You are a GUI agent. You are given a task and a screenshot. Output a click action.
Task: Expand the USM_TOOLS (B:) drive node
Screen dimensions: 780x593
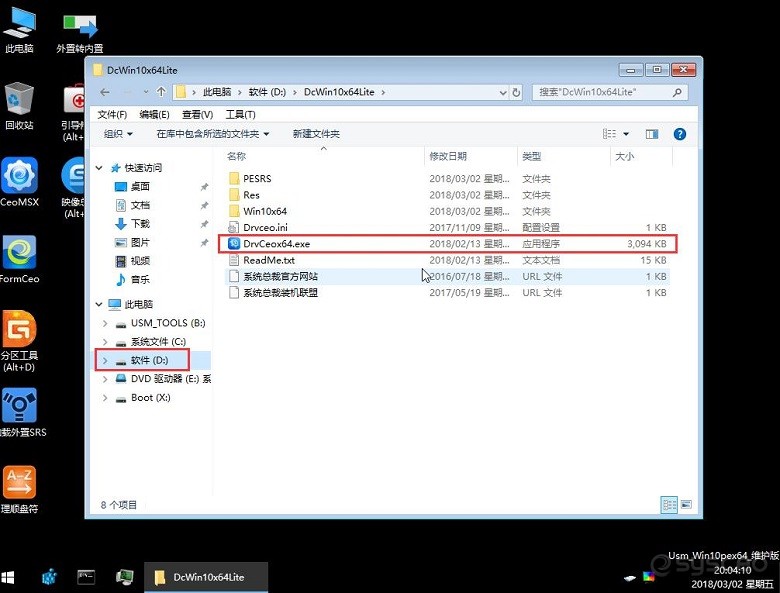[x=106, y=324]
